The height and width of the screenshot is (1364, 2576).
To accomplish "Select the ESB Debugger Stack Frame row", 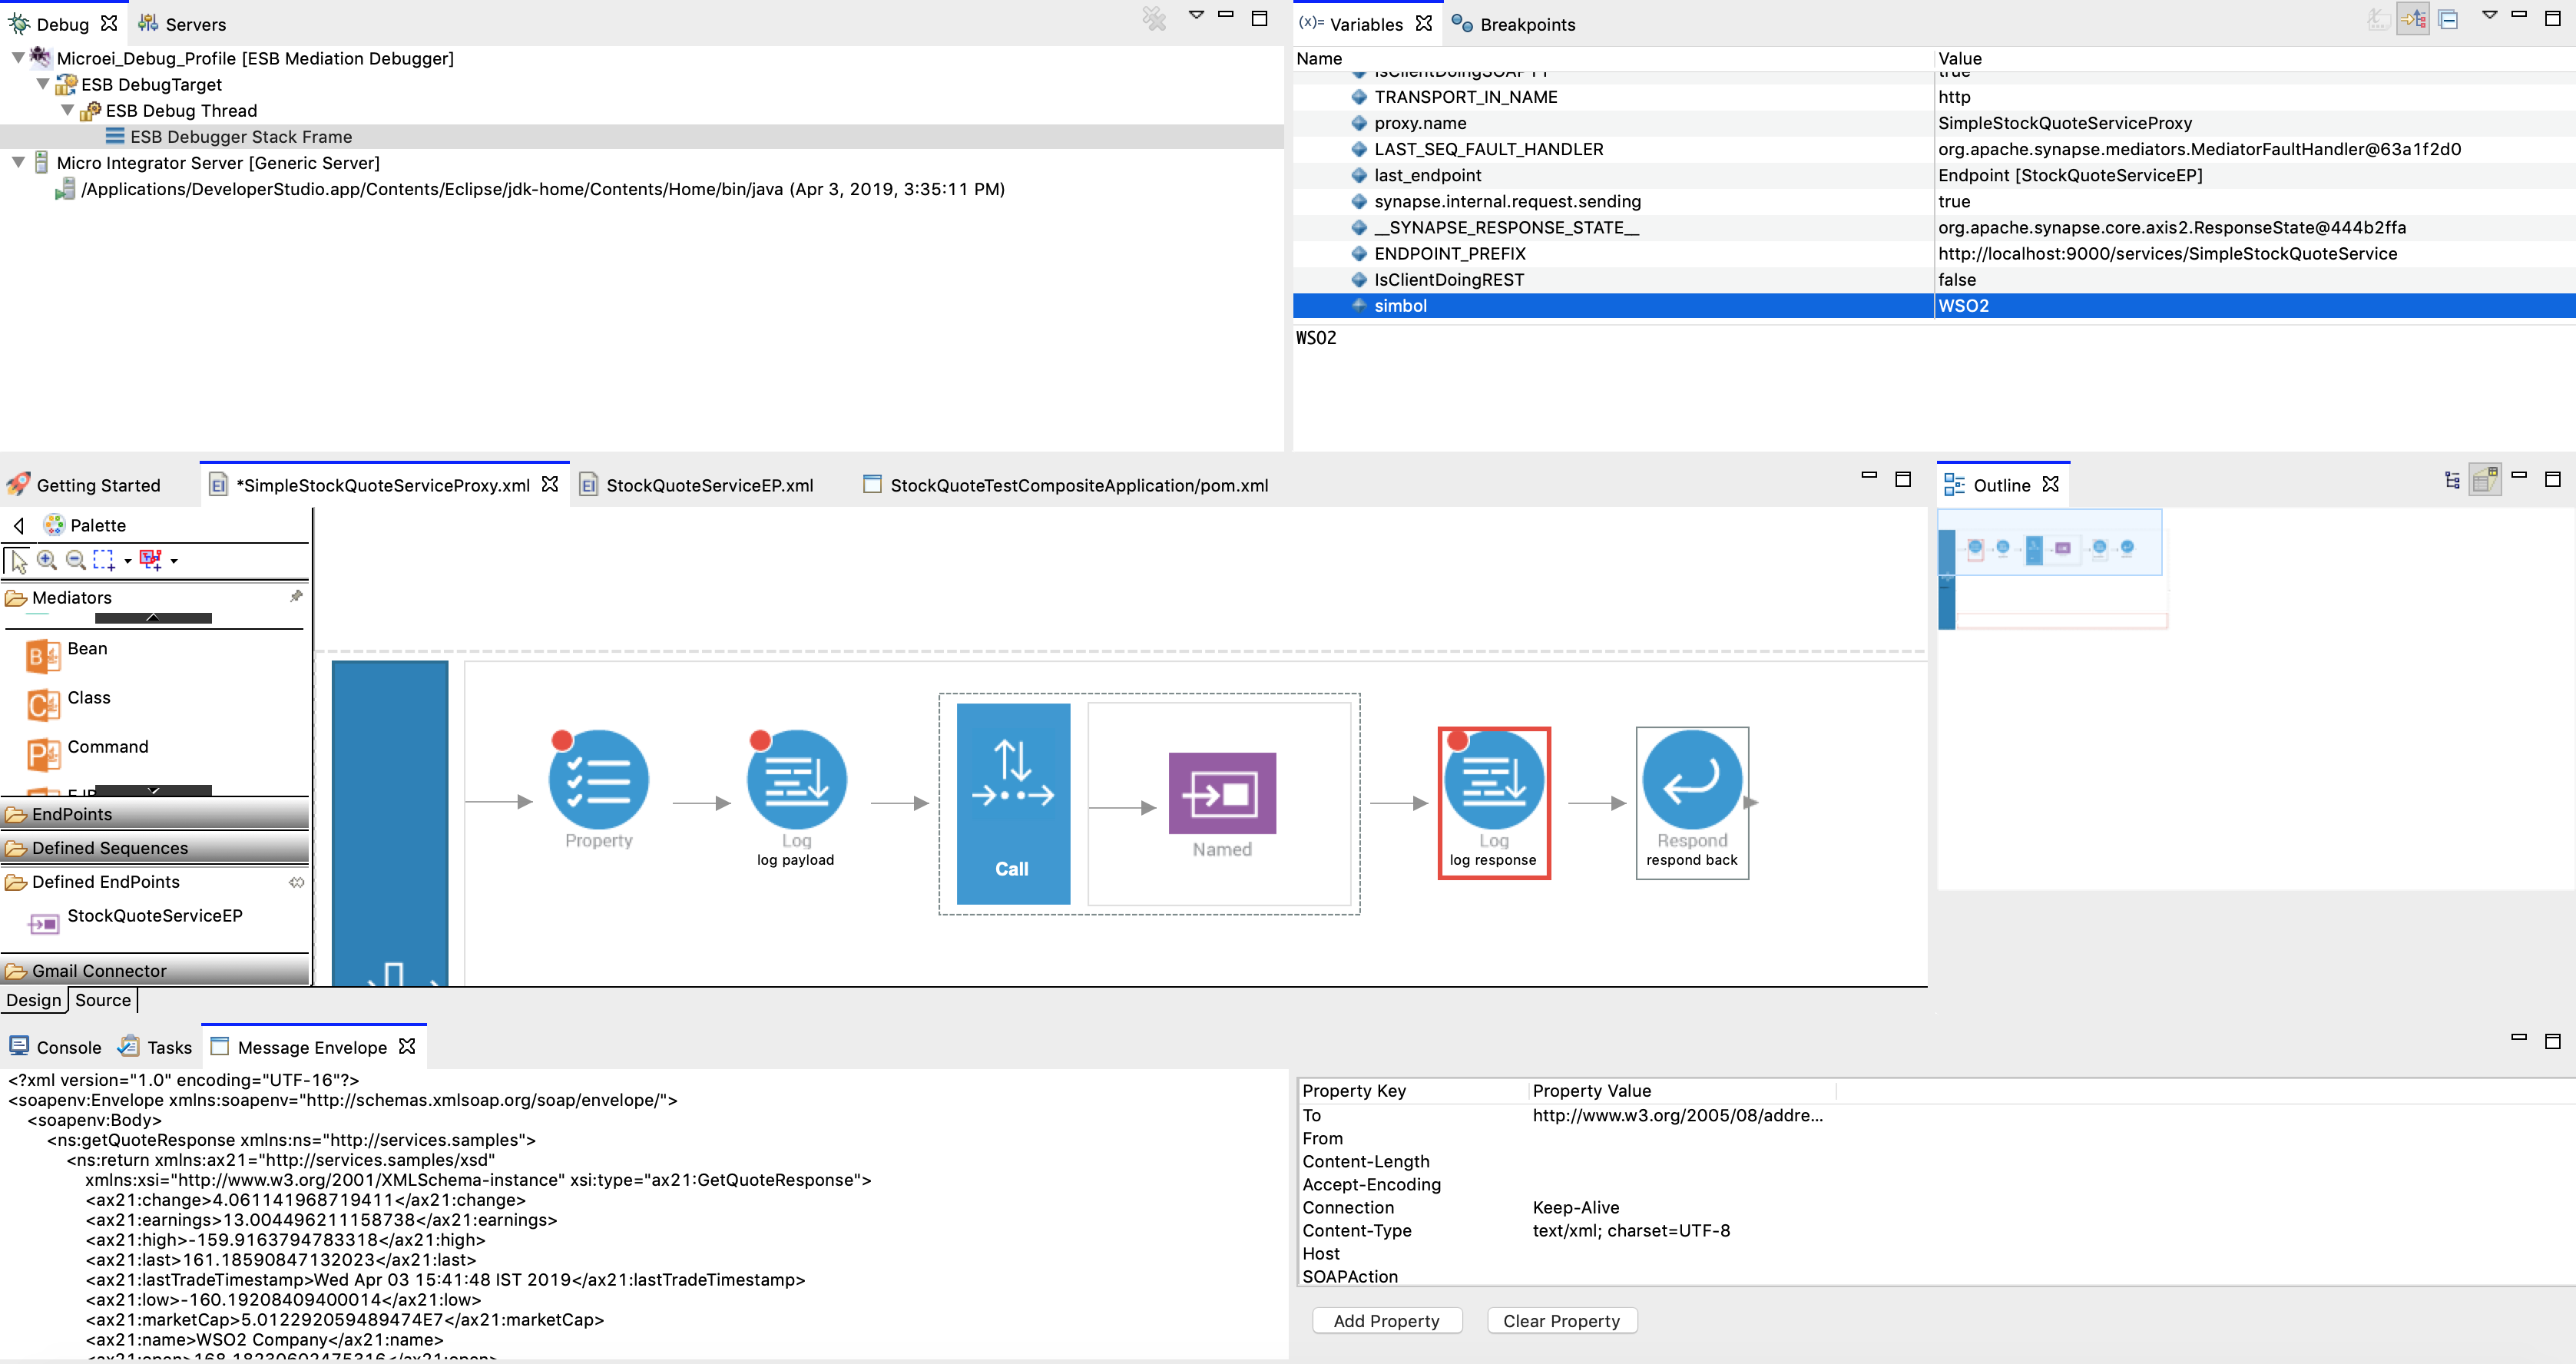I will (642, 136).
